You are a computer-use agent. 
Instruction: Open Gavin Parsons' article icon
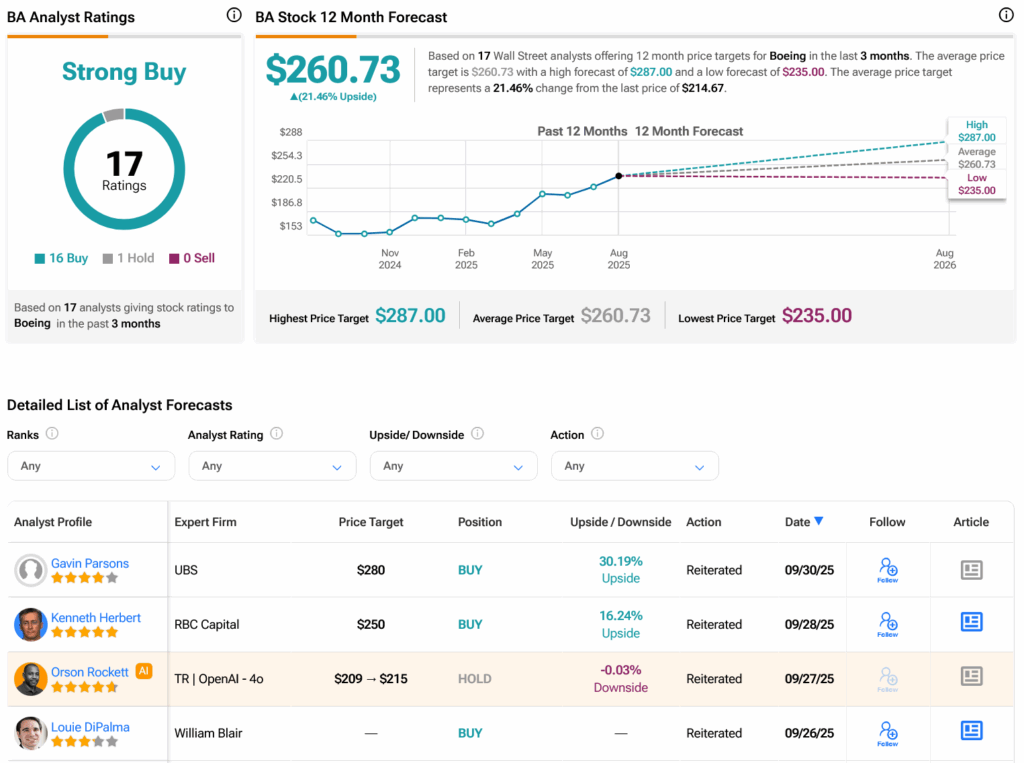coord(971,570)
